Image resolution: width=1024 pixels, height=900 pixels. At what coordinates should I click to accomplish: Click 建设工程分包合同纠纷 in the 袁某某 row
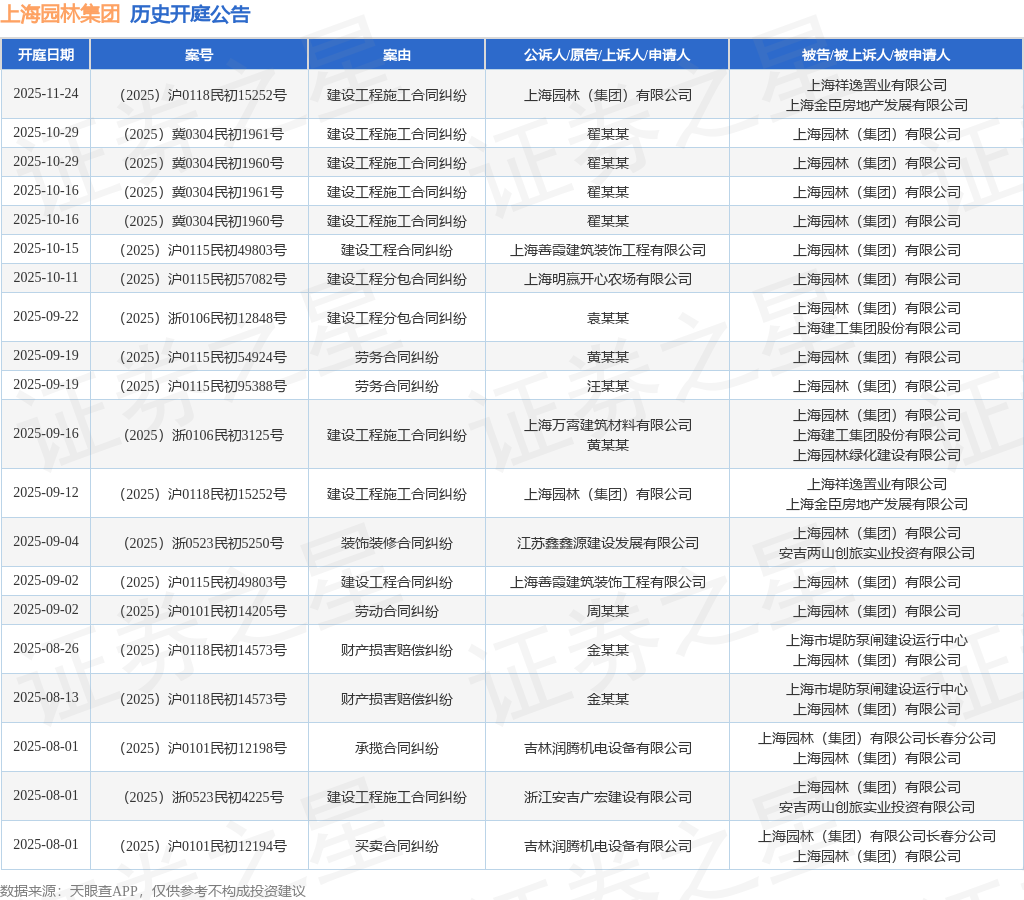[x=396, y=319]
